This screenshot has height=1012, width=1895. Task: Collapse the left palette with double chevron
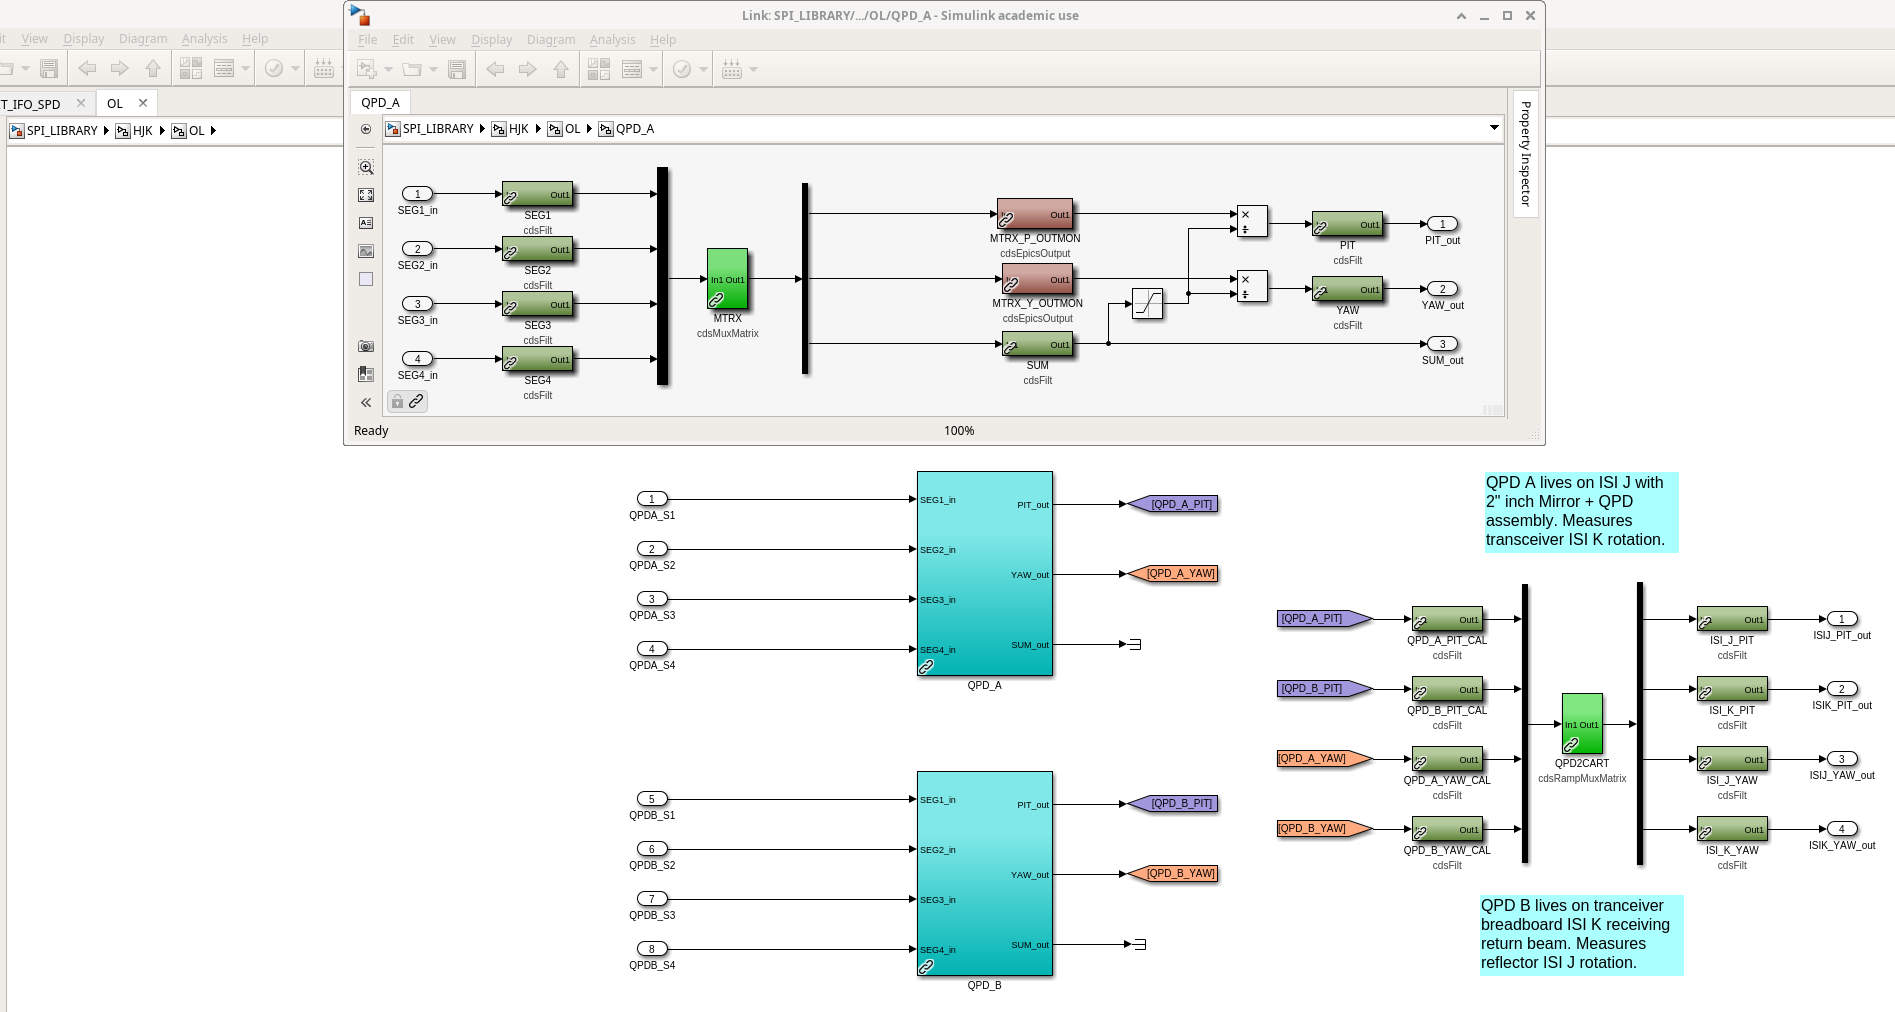[366, 402]
